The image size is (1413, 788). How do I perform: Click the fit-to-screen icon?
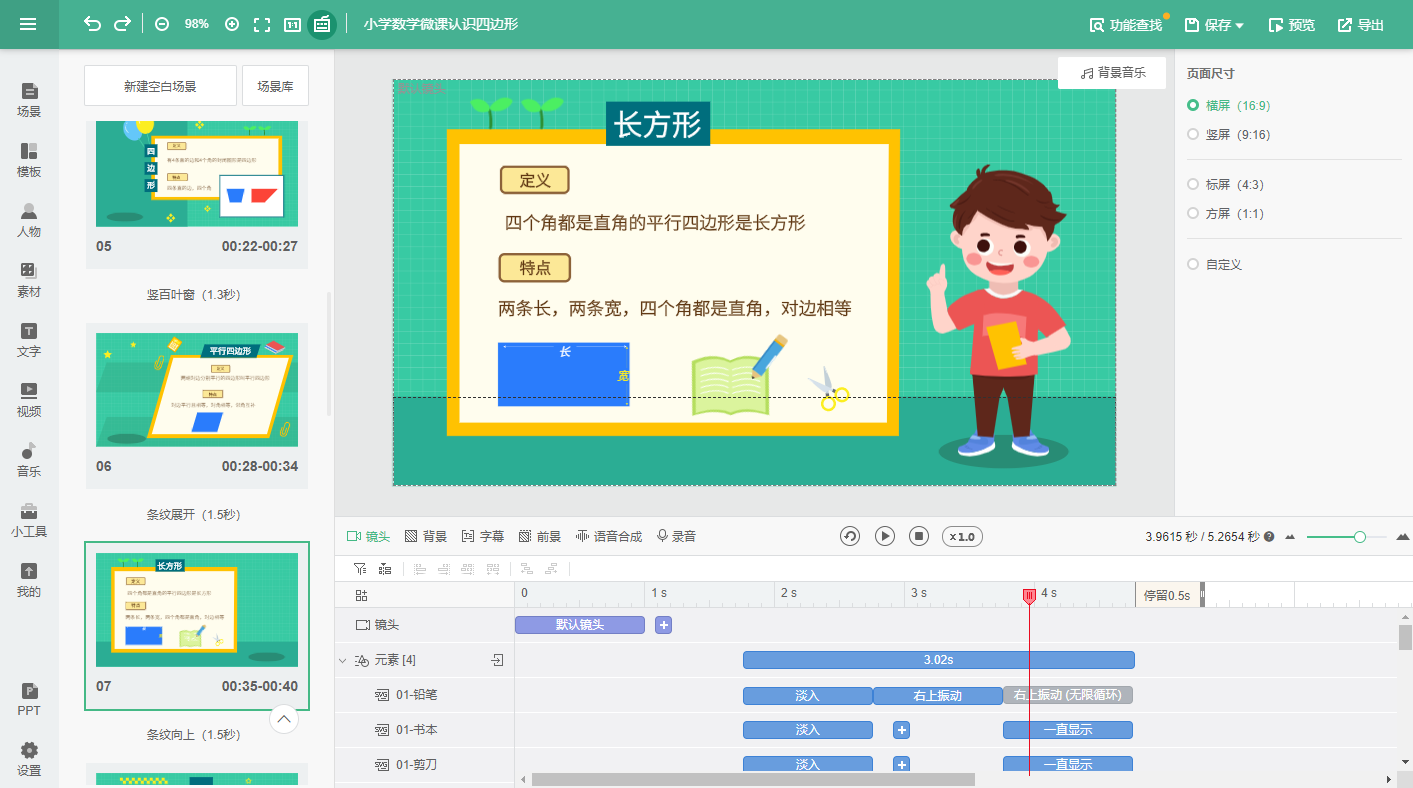[262, 24]
